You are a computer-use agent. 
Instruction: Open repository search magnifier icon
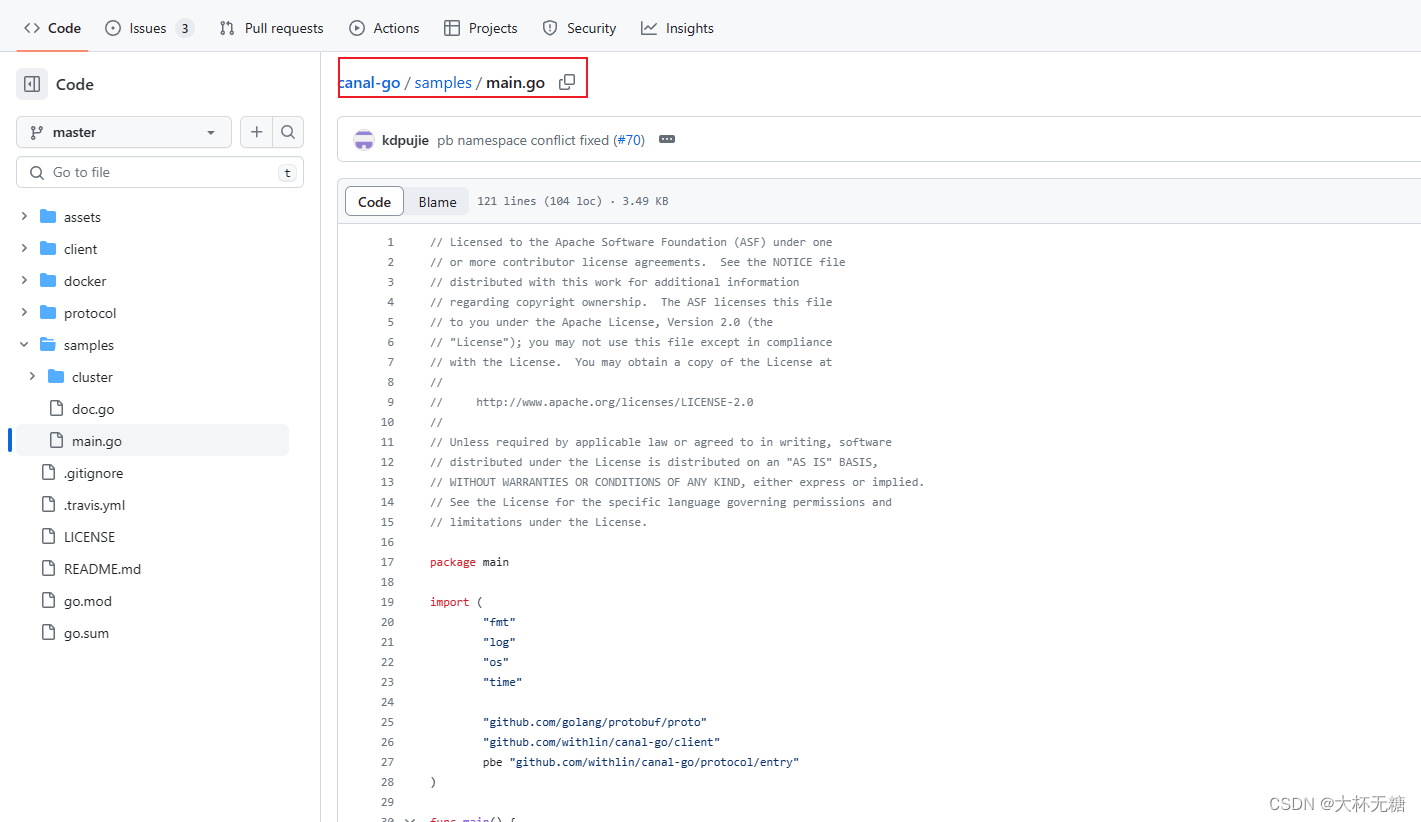[x=288, y=132]
